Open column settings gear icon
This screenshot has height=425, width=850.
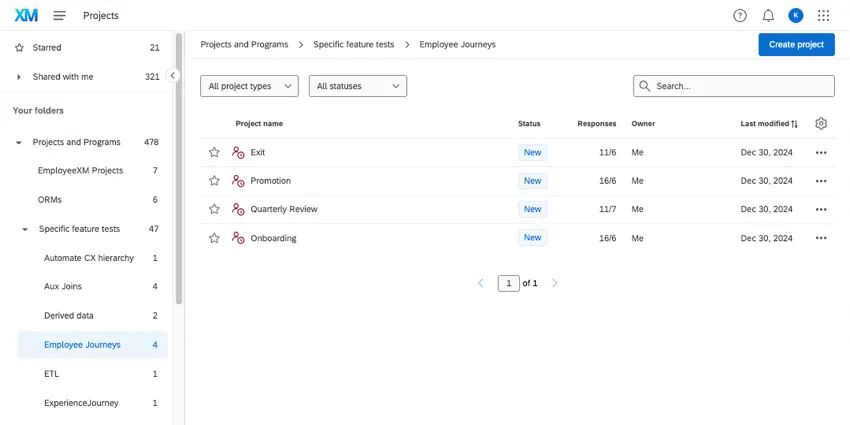[x=821, y=124]
